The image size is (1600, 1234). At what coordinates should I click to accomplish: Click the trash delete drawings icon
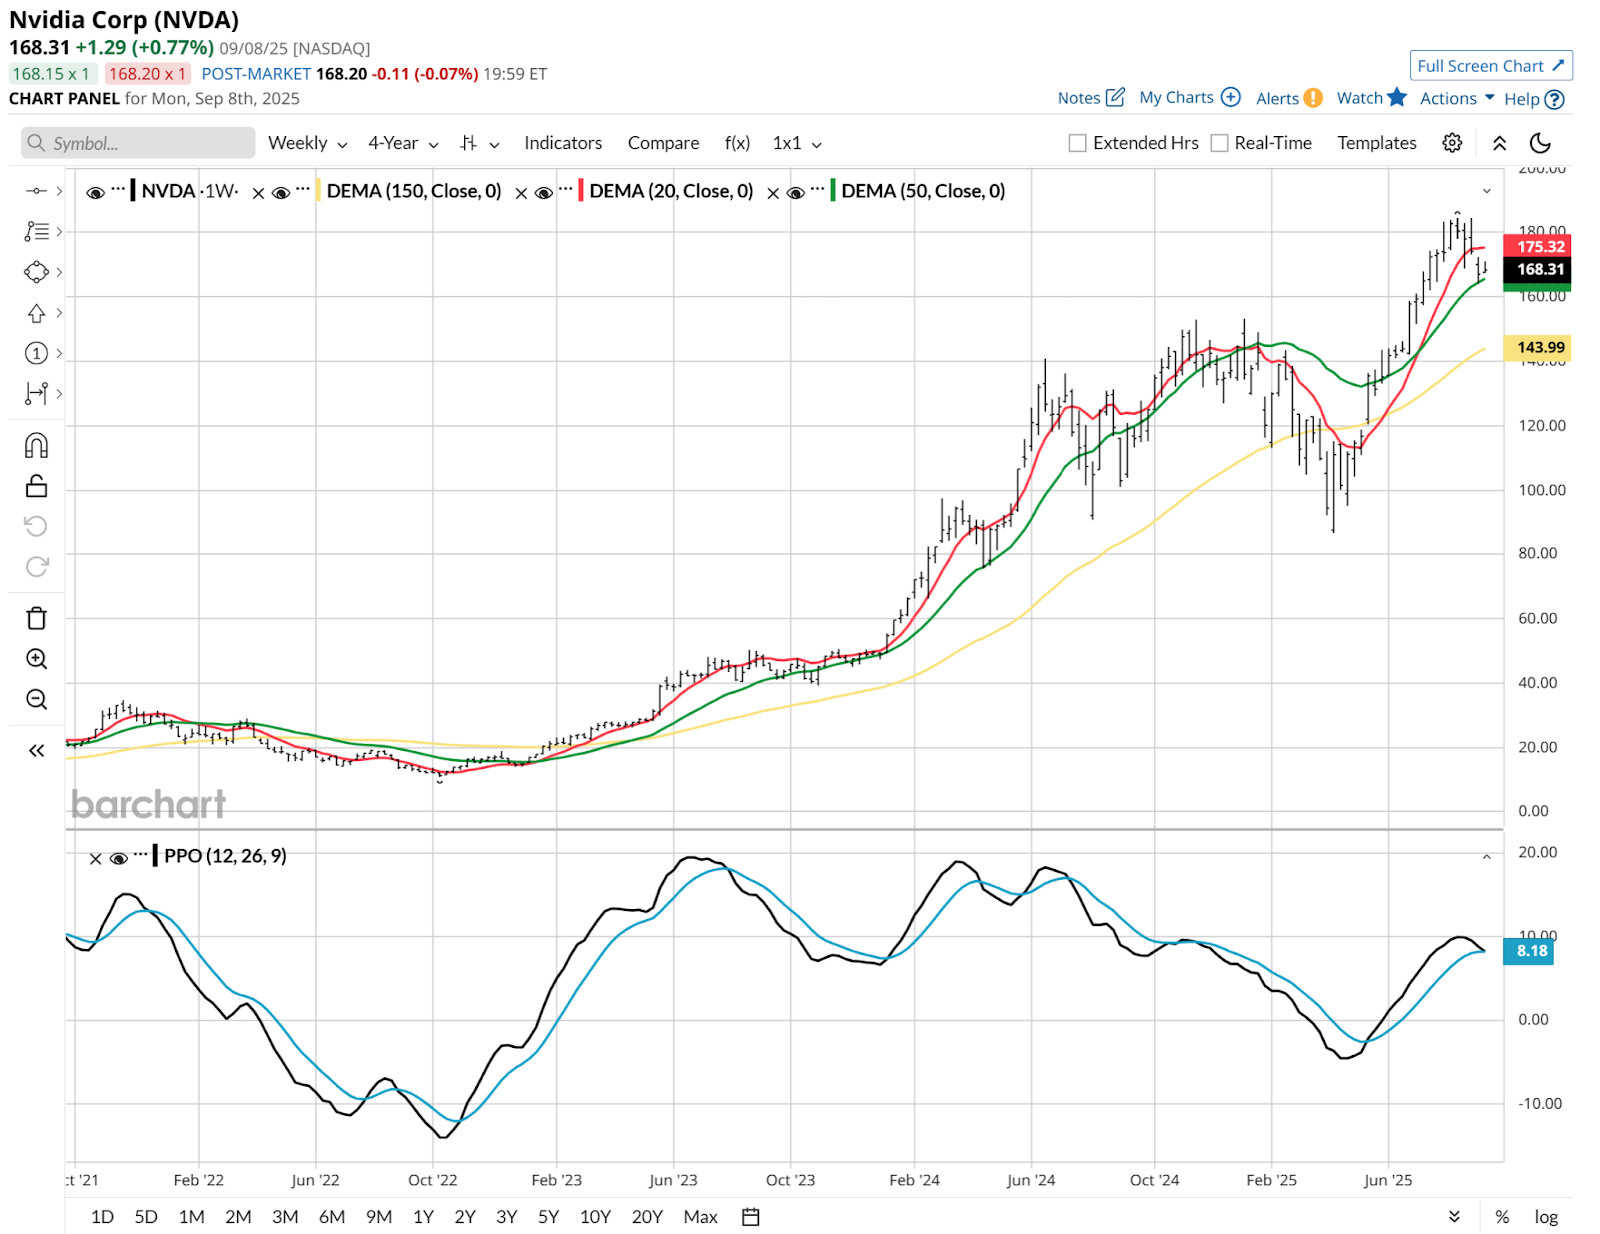point(36,618)
